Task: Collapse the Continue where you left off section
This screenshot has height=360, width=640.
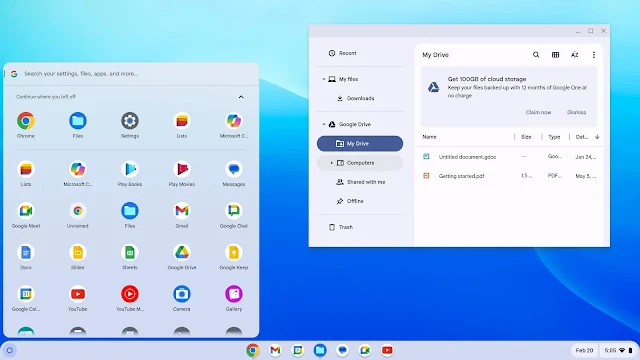Action: tap(241, 97)
